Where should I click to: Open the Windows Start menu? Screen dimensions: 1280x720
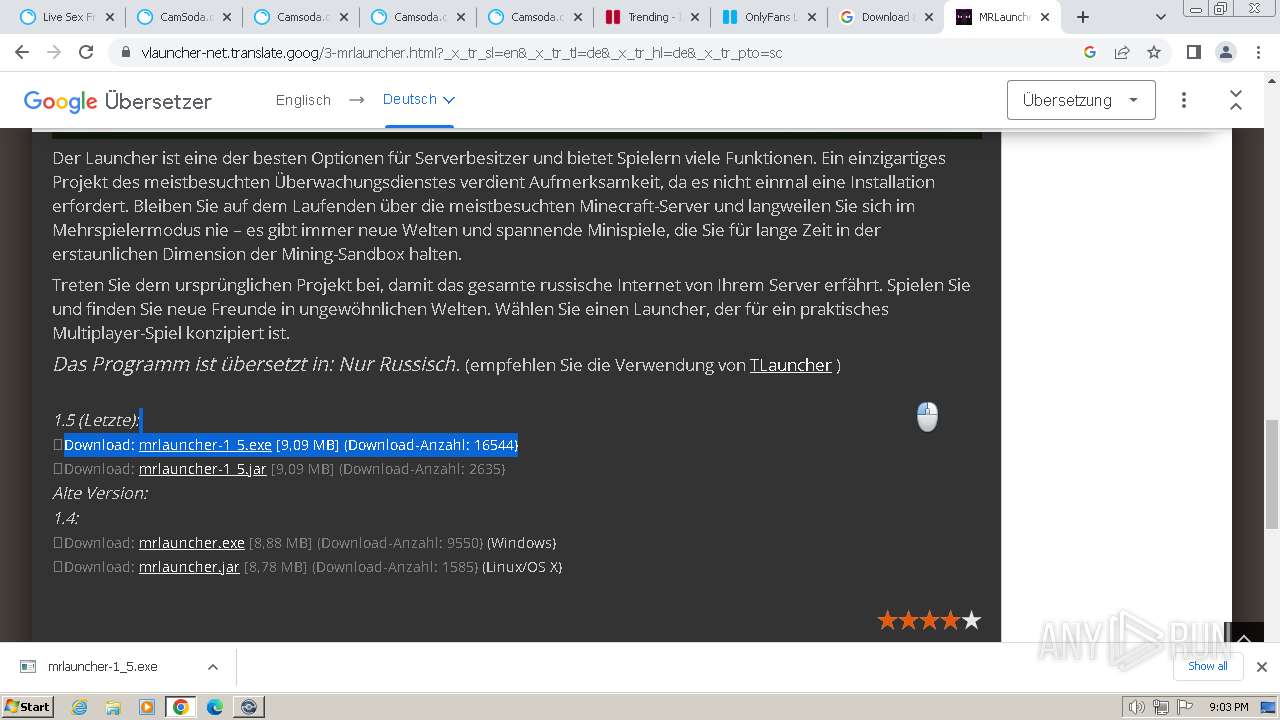(x=28, y=706)
